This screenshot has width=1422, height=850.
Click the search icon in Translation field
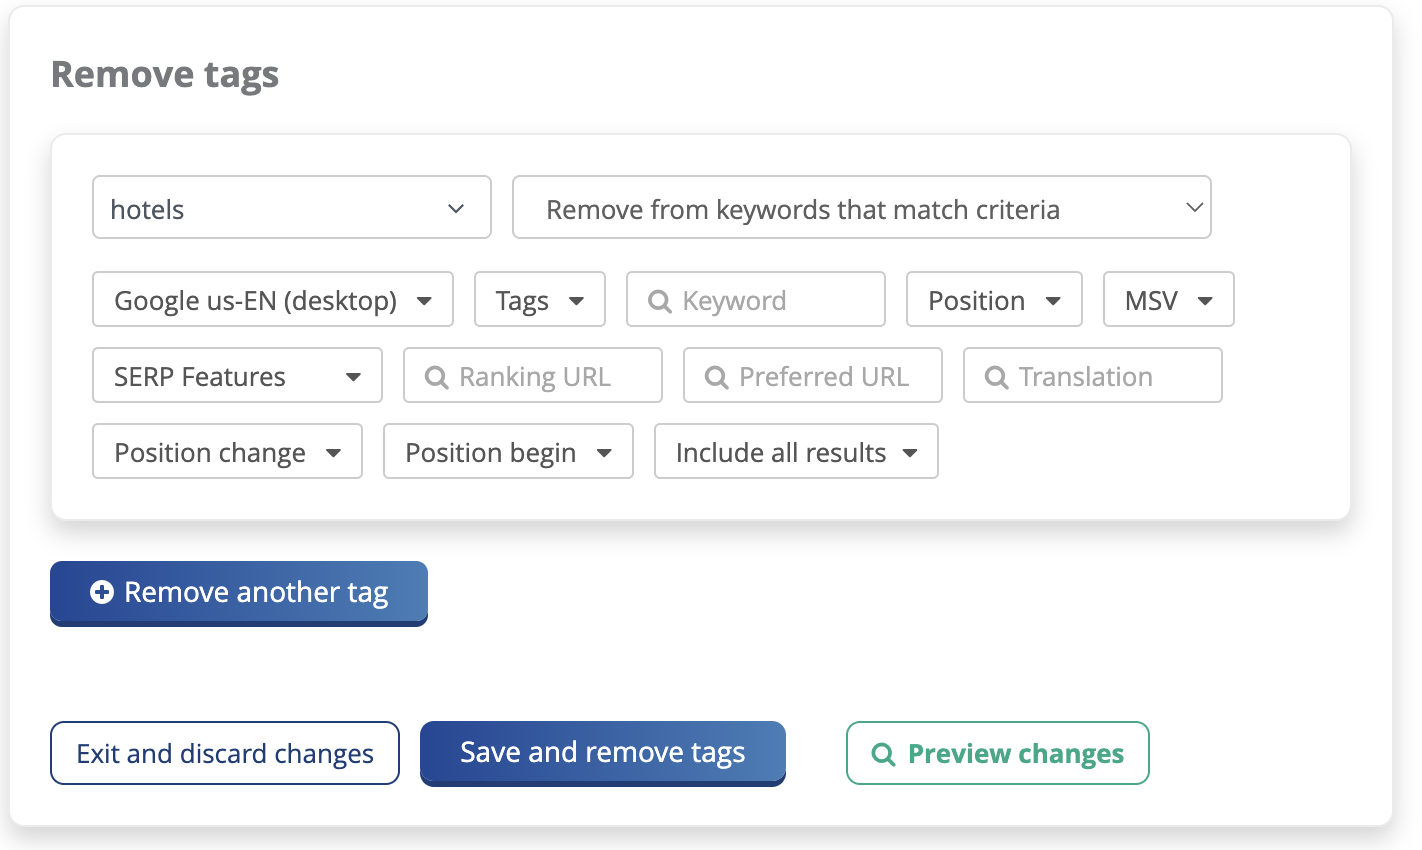[x=996, y=377]
